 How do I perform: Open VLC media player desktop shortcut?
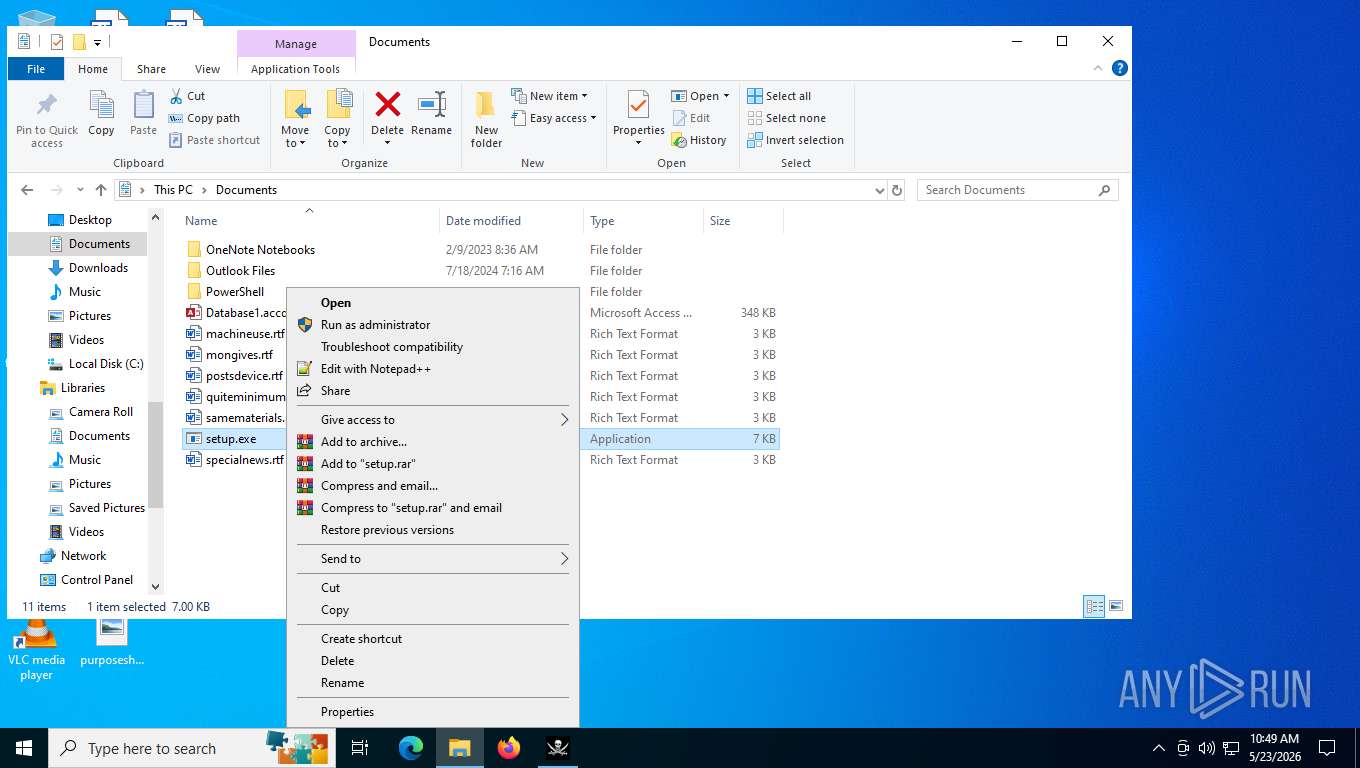pyautogui.click(x=36, y=650)
